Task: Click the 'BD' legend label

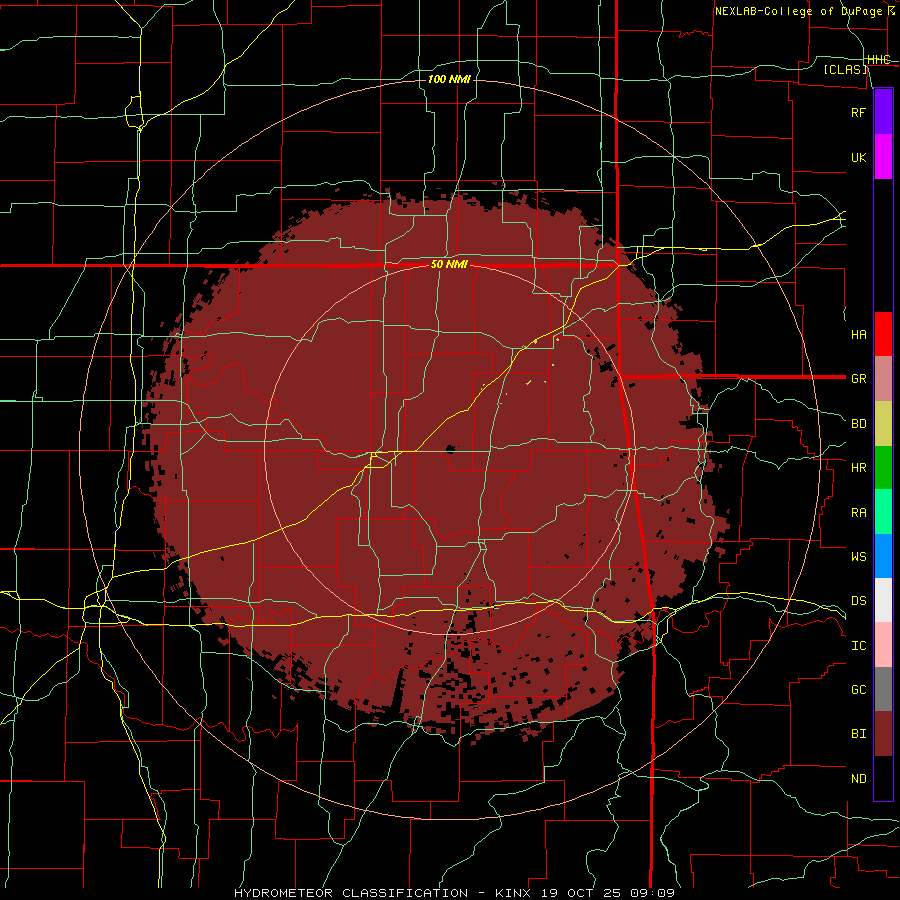Action: pos(859,424)
